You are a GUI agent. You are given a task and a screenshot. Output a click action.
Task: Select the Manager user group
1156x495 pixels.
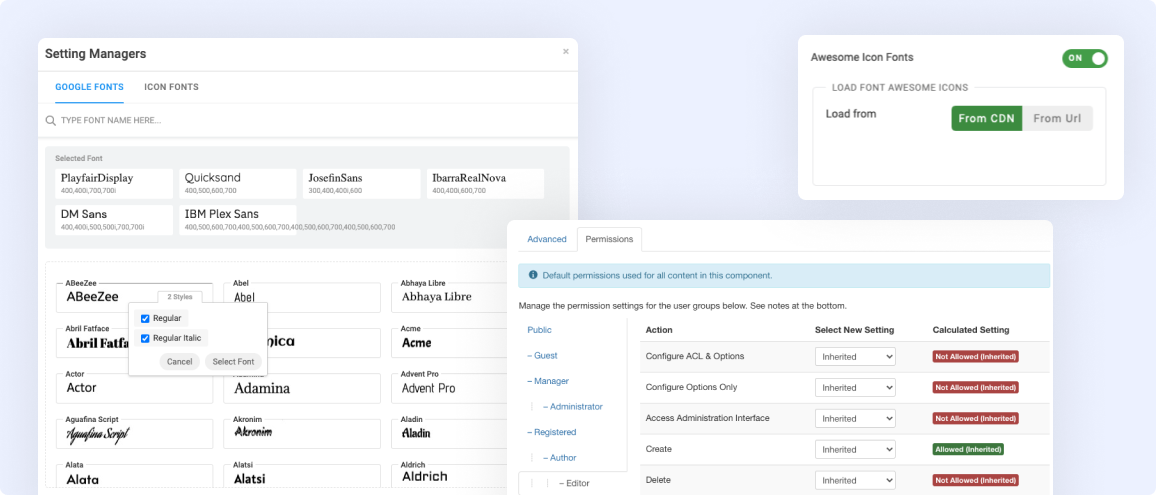[548, 381]
